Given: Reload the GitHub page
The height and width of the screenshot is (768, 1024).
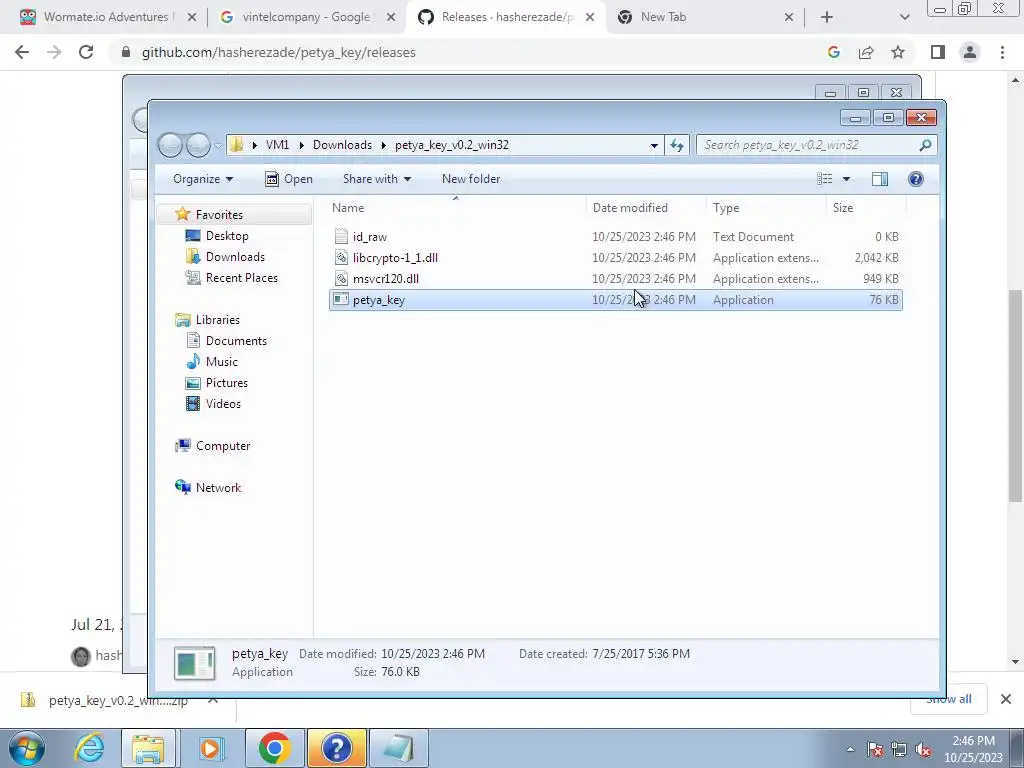Looking at the screenshot, I should [86, 52].
